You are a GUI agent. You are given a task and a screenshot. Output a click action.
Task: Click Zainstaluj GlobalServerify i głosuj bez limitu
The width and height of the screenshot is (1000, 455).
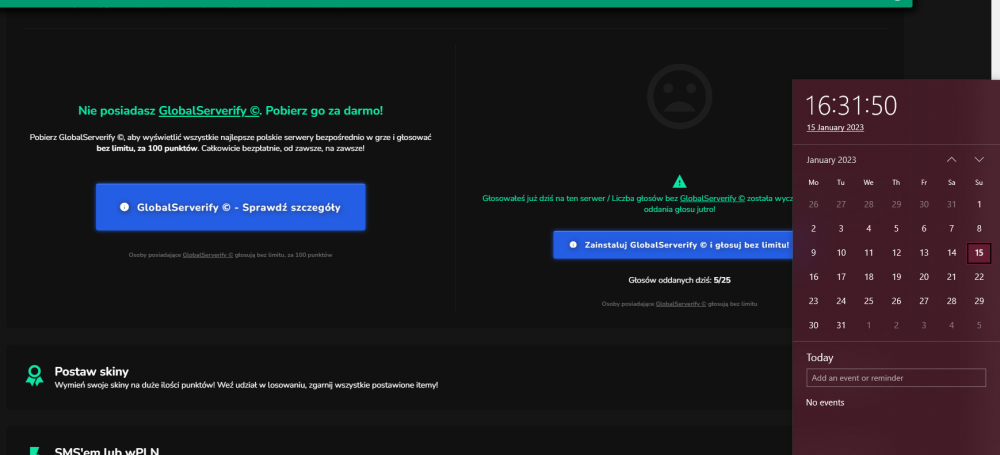tap(673, 244)
